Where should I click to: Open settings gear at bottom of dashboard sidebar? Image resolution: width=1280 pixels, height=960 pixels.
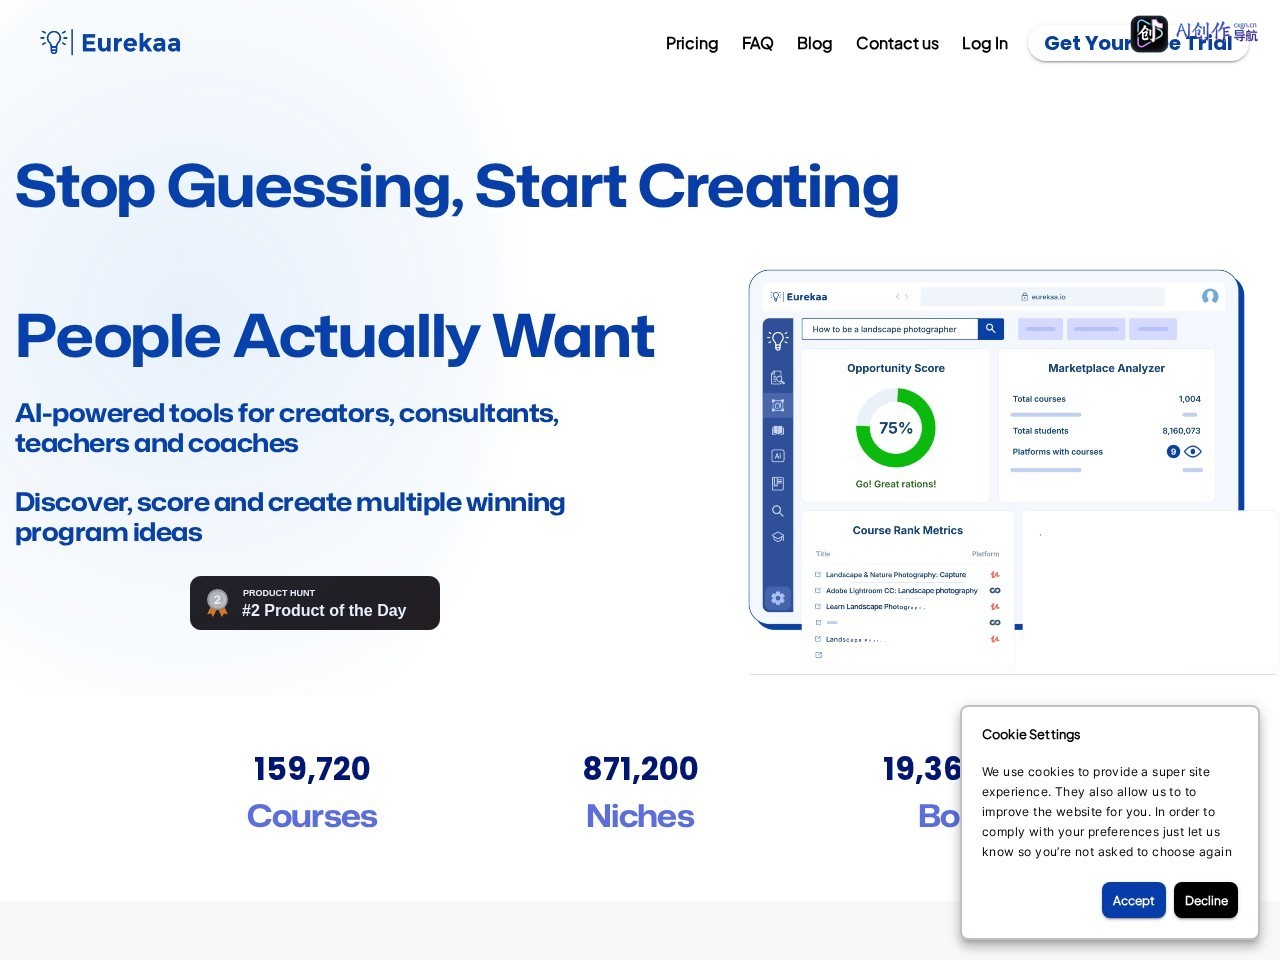point(777,598)
